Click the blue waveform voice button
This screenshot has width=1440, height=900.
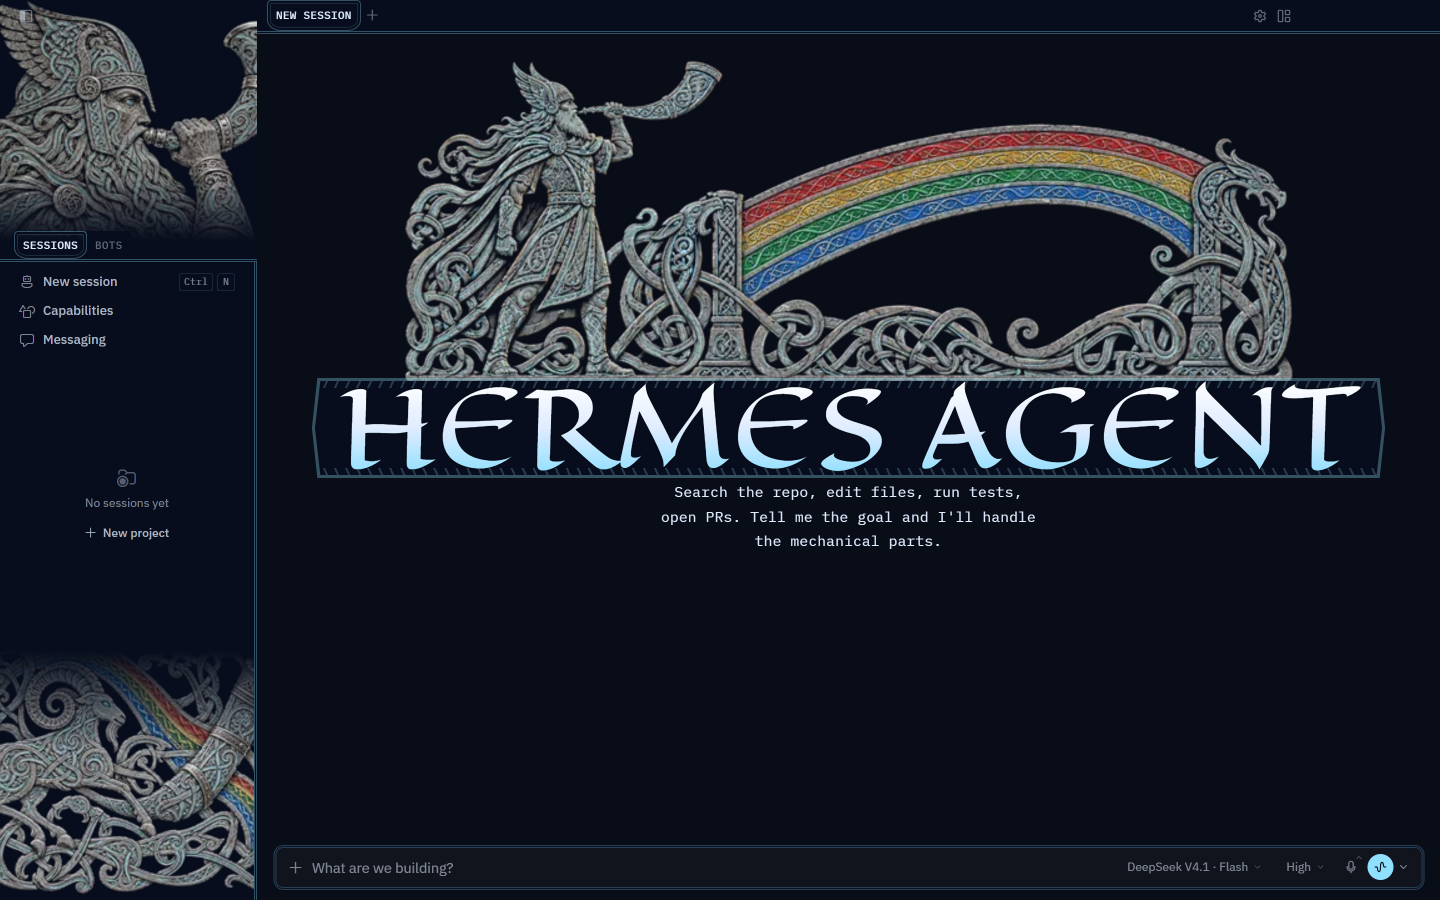click(x=1380, y=867)
